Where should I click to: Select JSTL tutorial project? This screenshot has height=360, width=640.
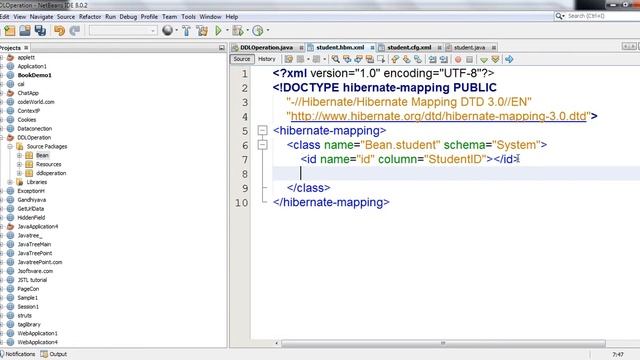[32, 280]
